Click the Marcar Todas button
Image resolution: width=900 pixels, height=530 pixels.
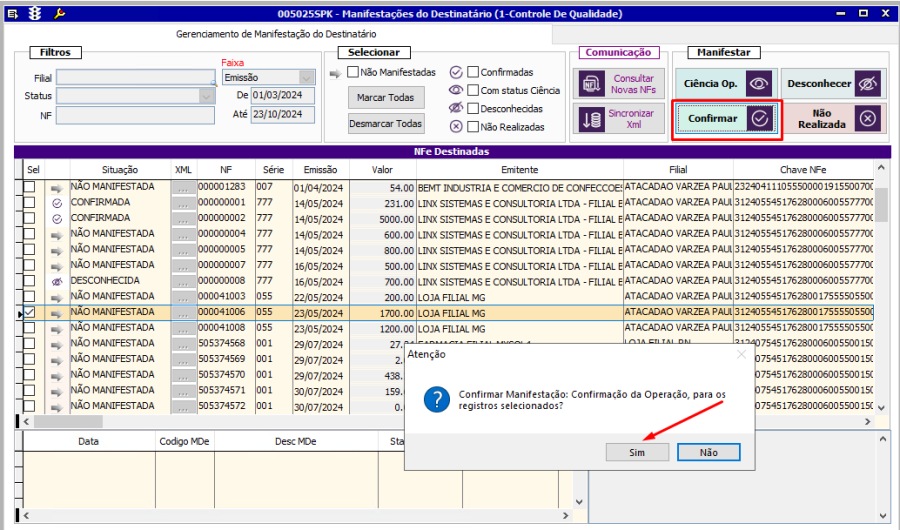point(386,98)
